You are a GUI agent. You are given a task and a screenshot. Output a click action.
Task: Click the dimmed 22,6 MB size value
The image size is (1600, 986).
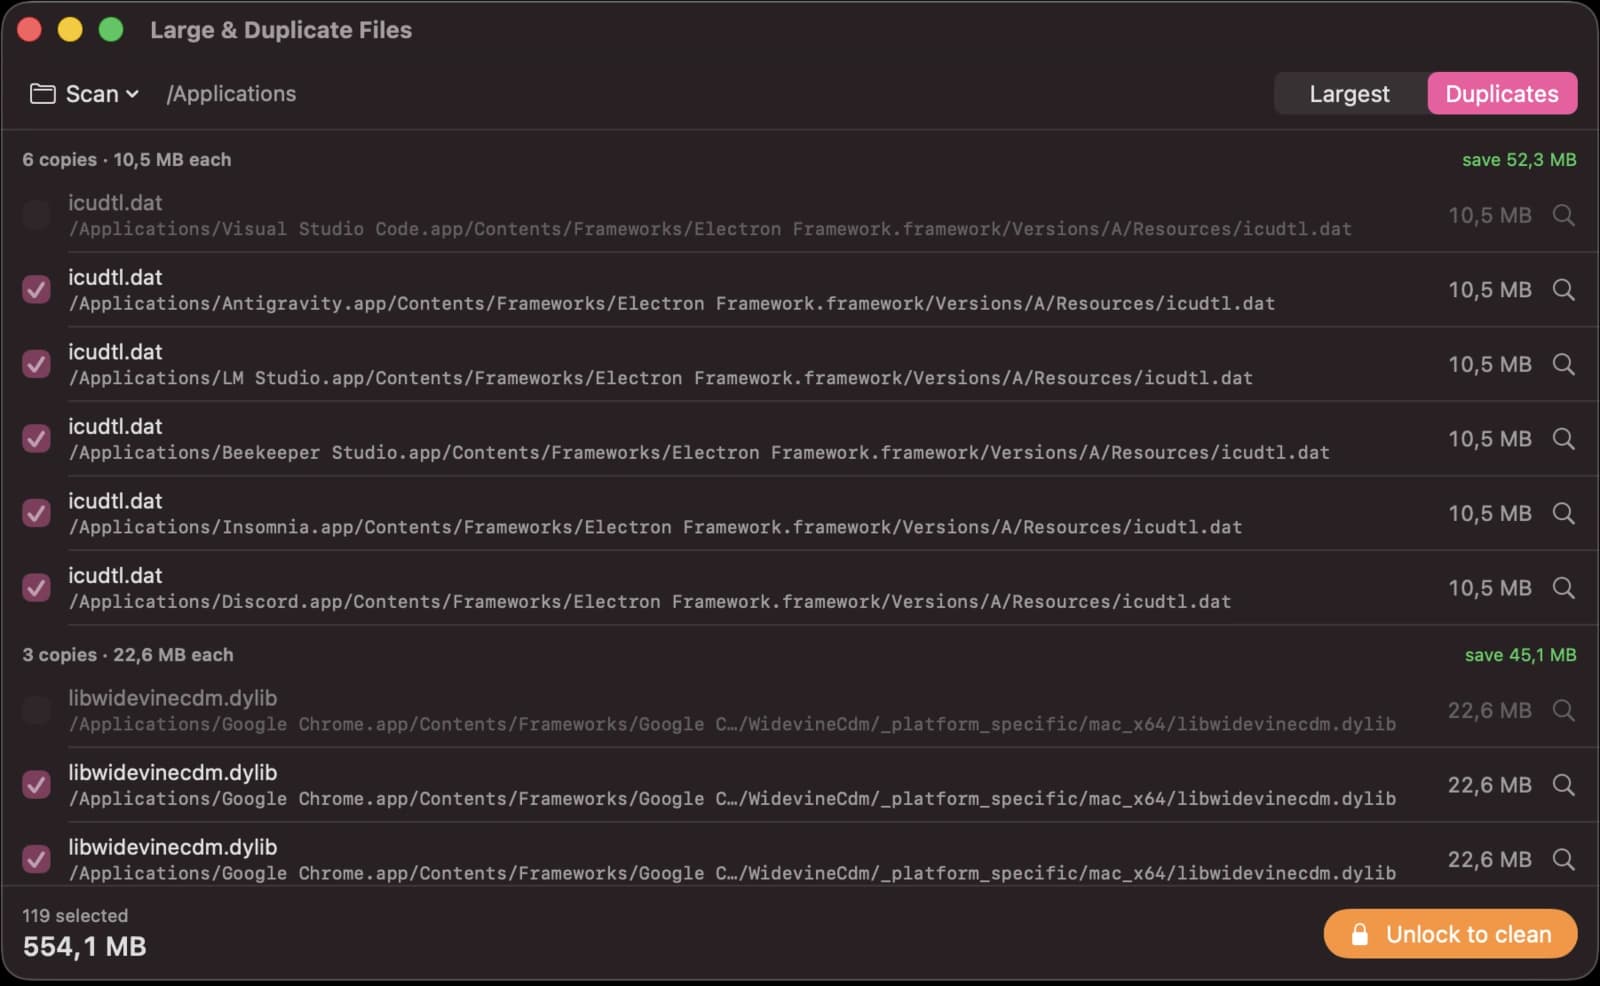click(1490, 710)
